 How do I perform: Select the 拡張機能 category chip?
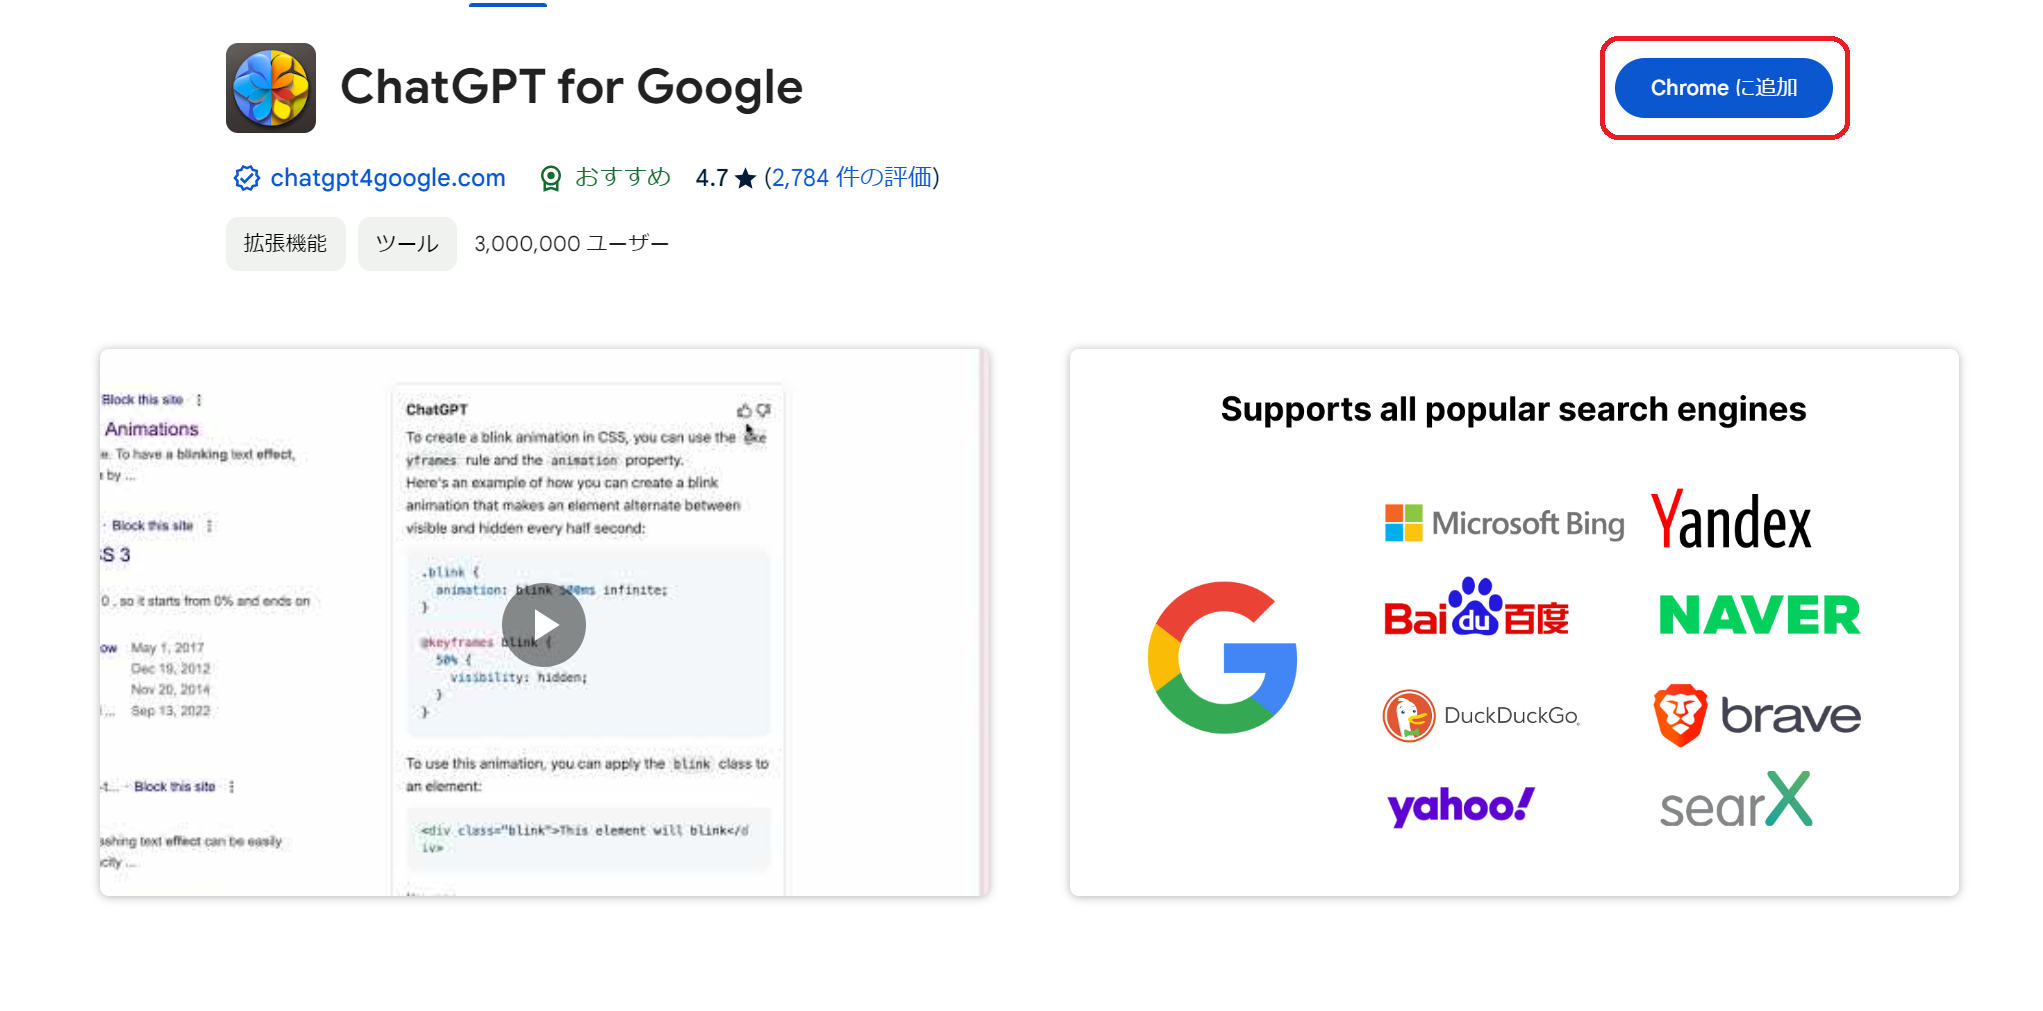[x=285, y=244]
